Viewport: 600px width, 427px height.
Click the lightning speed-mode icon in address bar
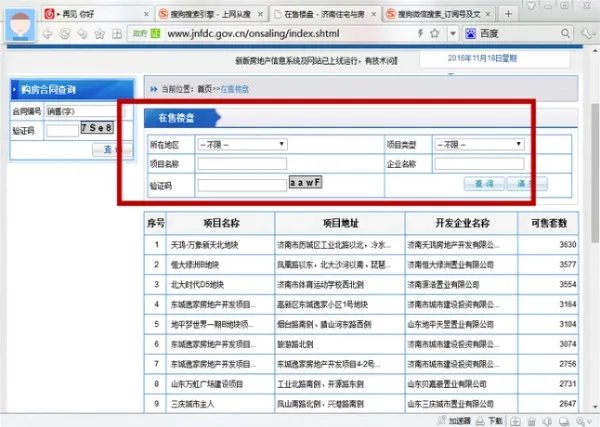point(420,33)
